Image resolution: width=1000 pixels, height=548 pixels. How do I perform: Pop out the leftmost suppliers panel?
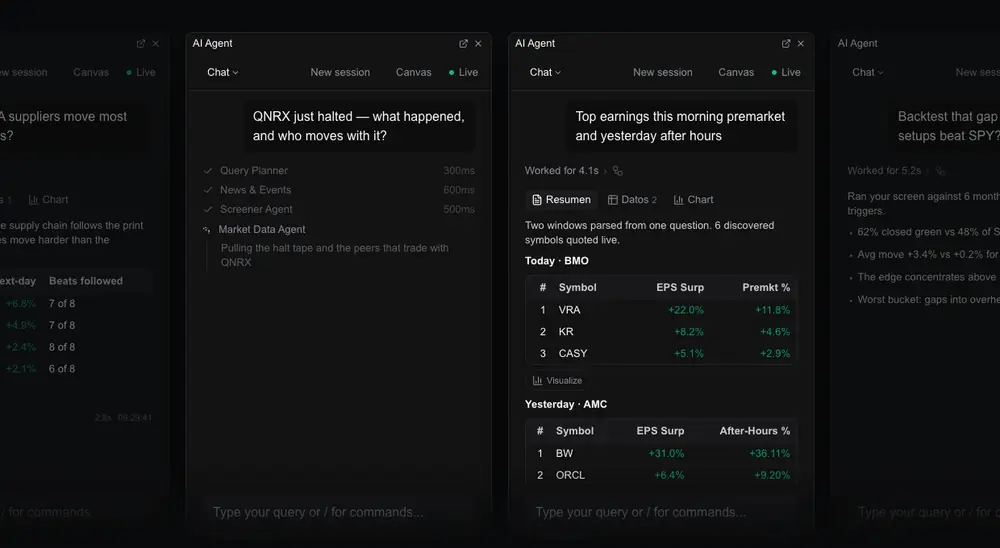pyautogui.click(x=141, y=43)
